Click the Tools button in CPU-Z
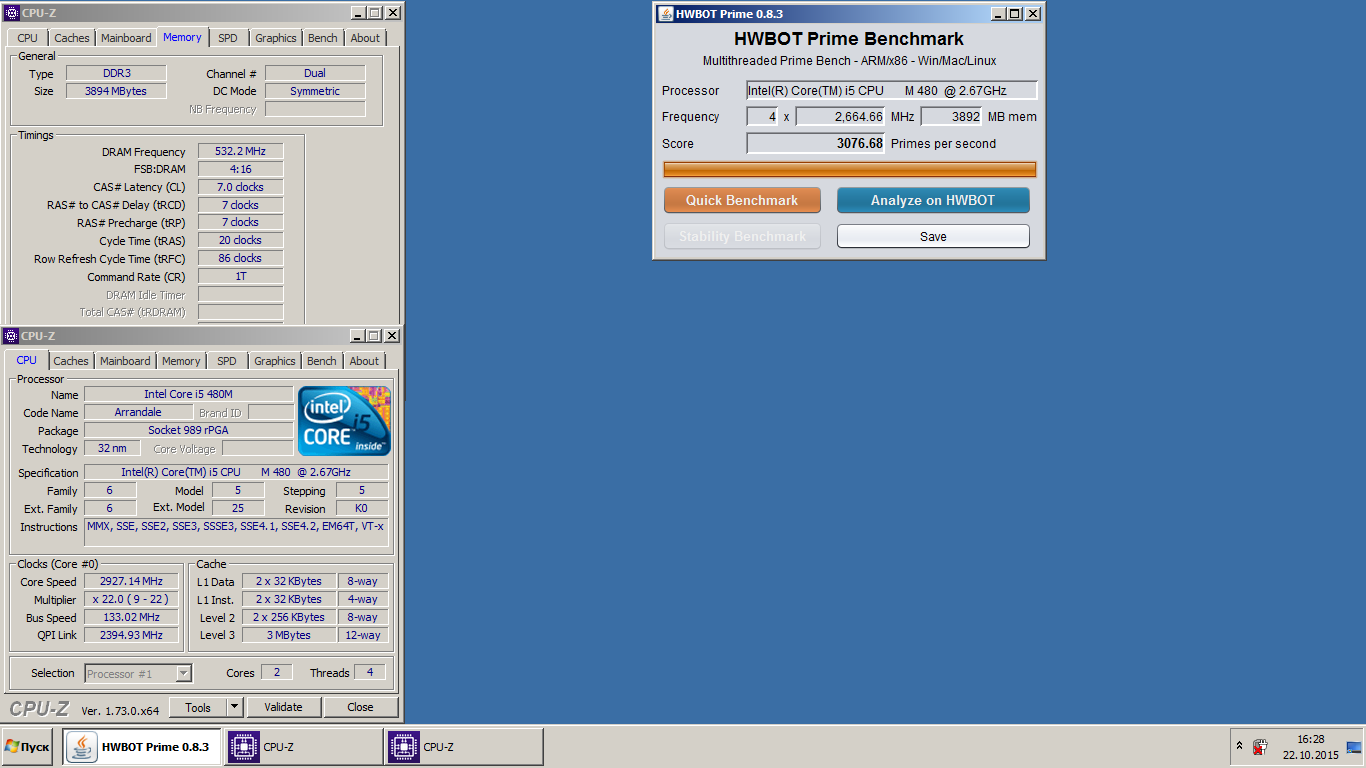 [198, 707]
